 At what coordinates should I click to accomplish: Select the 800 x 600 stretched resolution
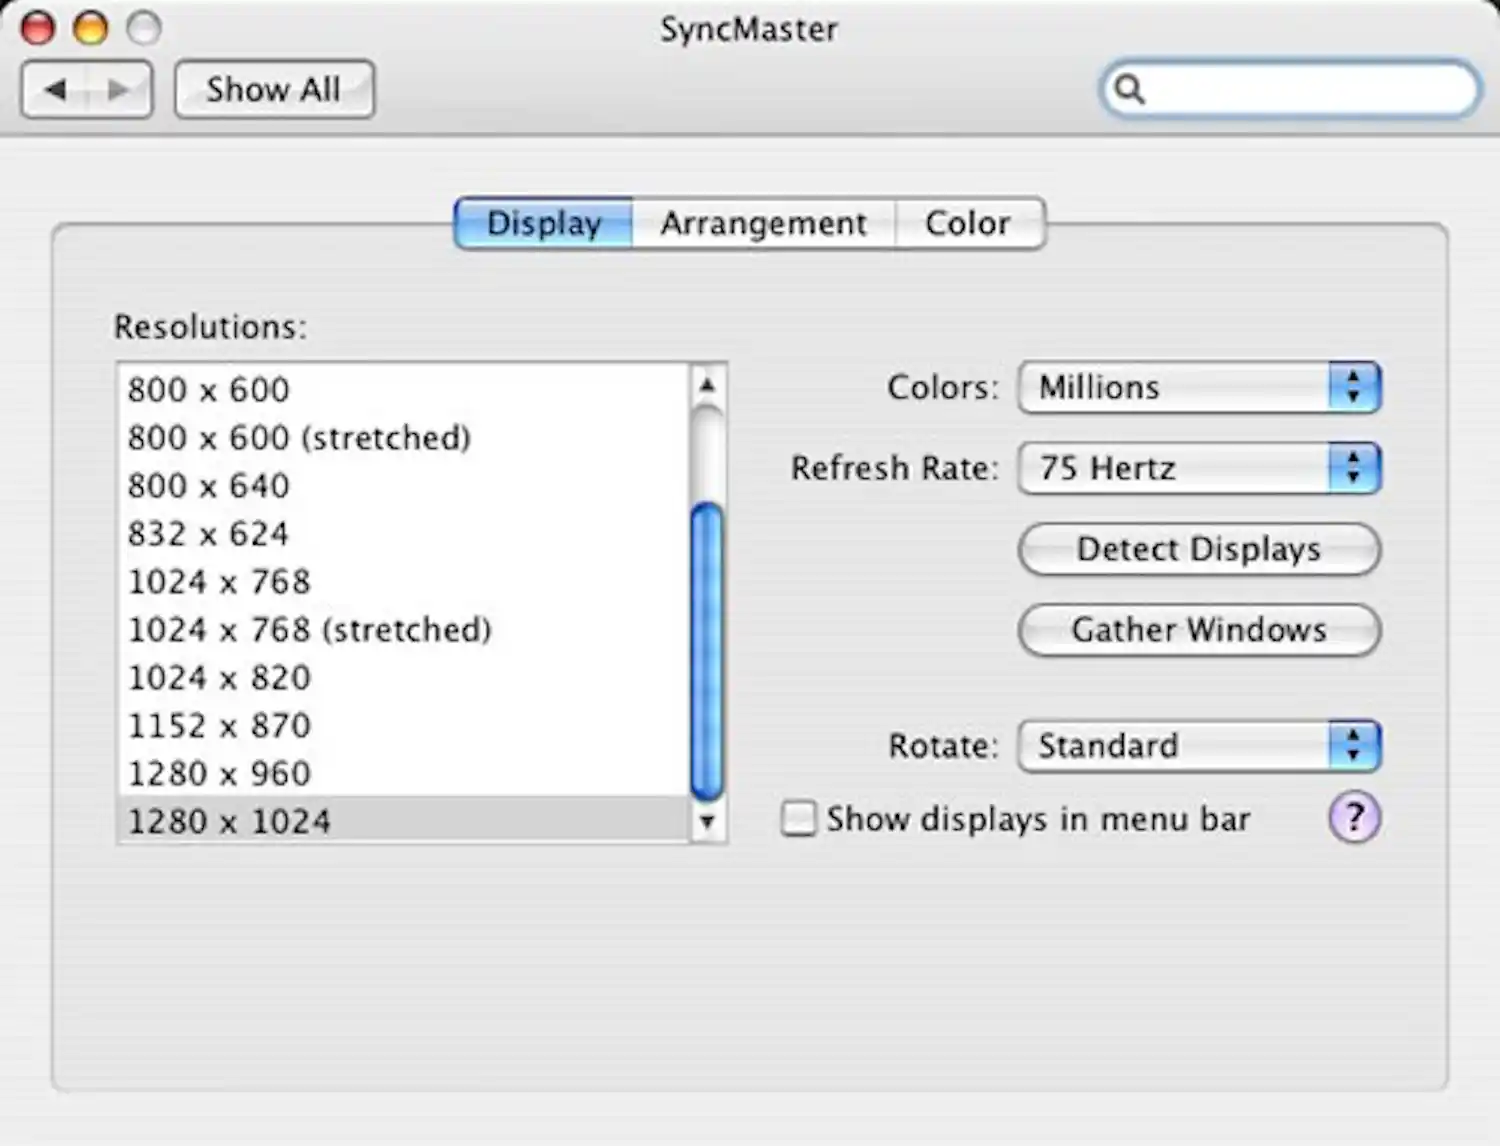pyautogui.click(x=298, y=438)
